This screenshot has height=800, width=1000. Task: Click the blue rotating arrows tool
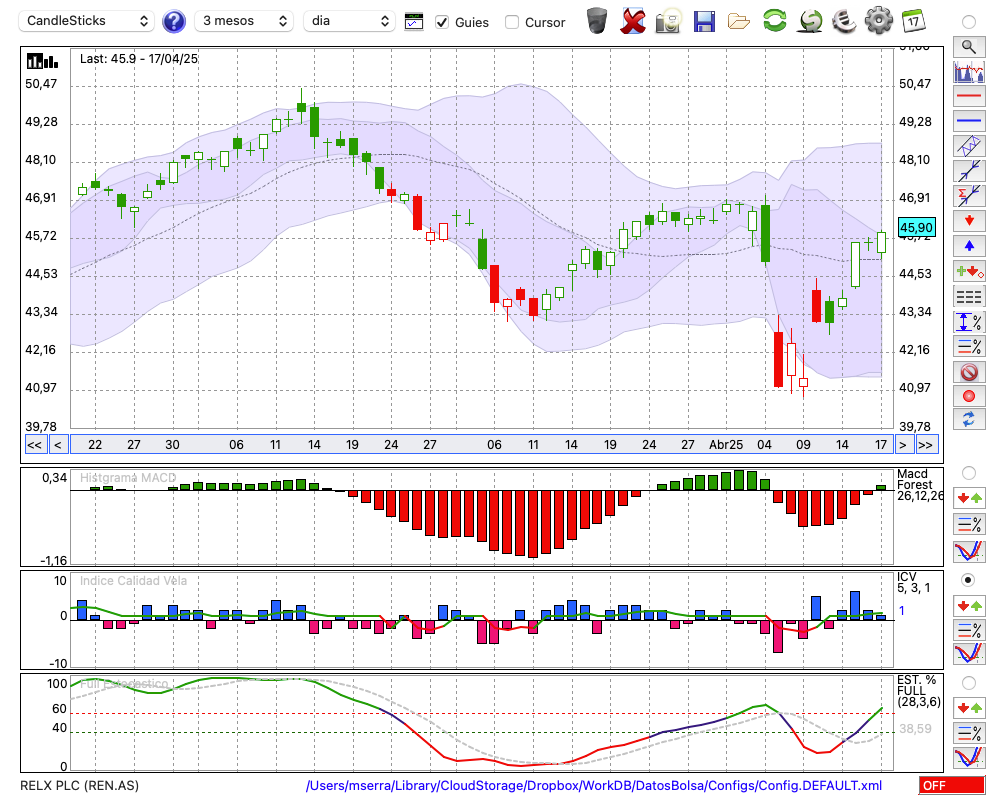coord(969,420)
